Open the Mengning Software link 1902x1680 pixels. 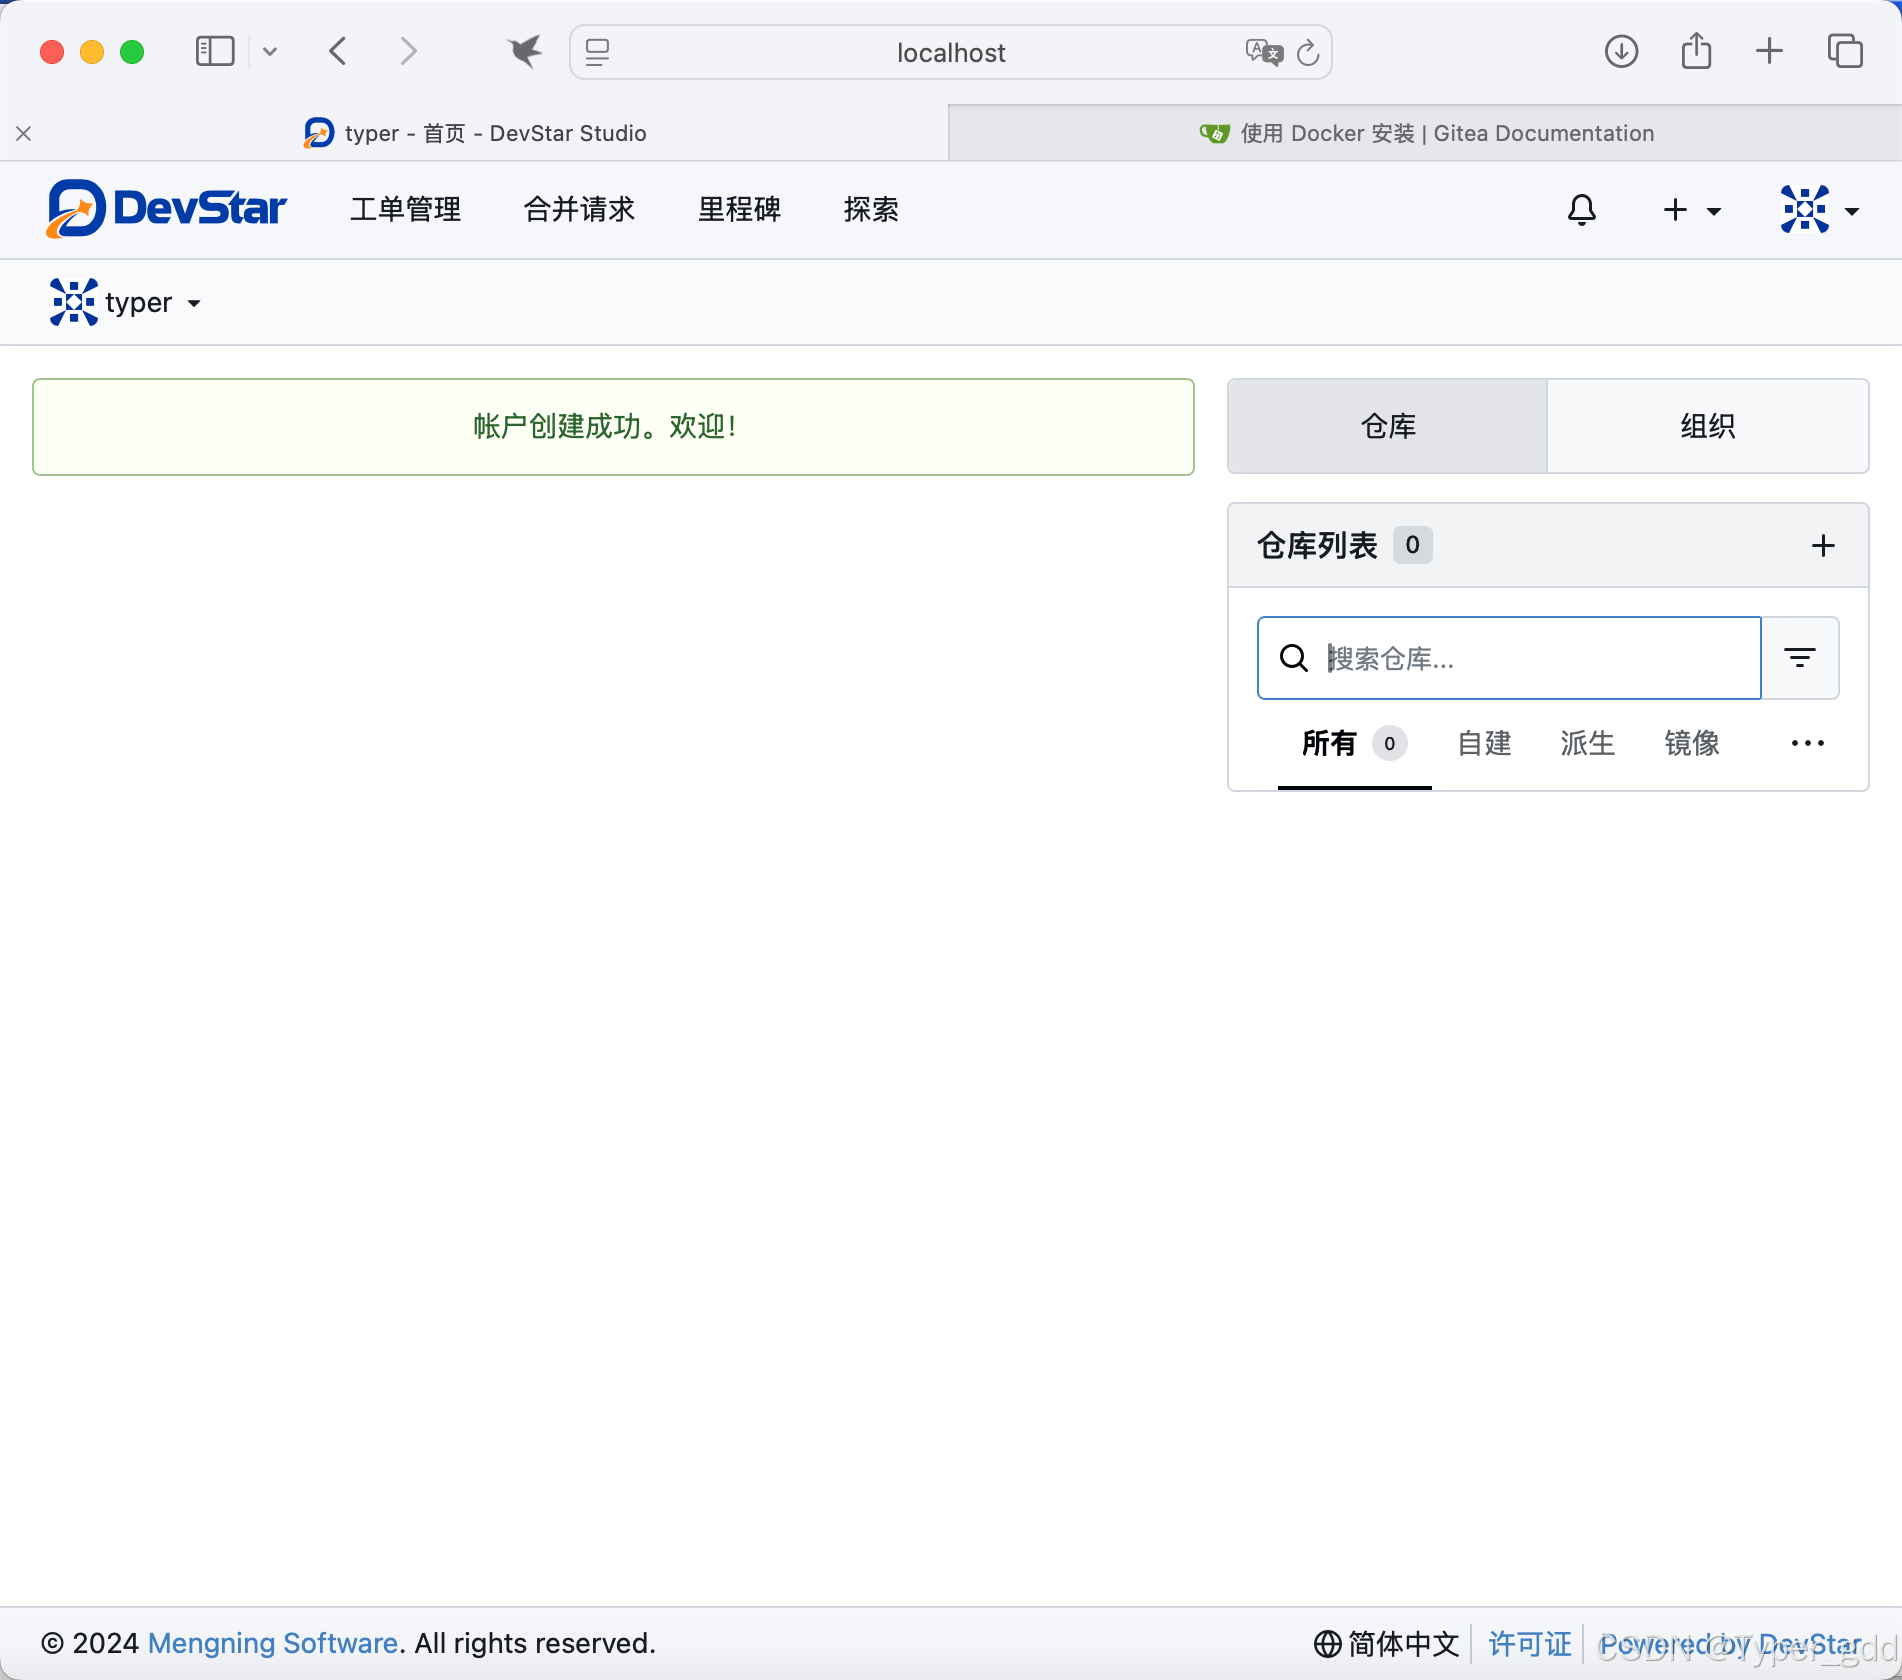click(272, 1643)
